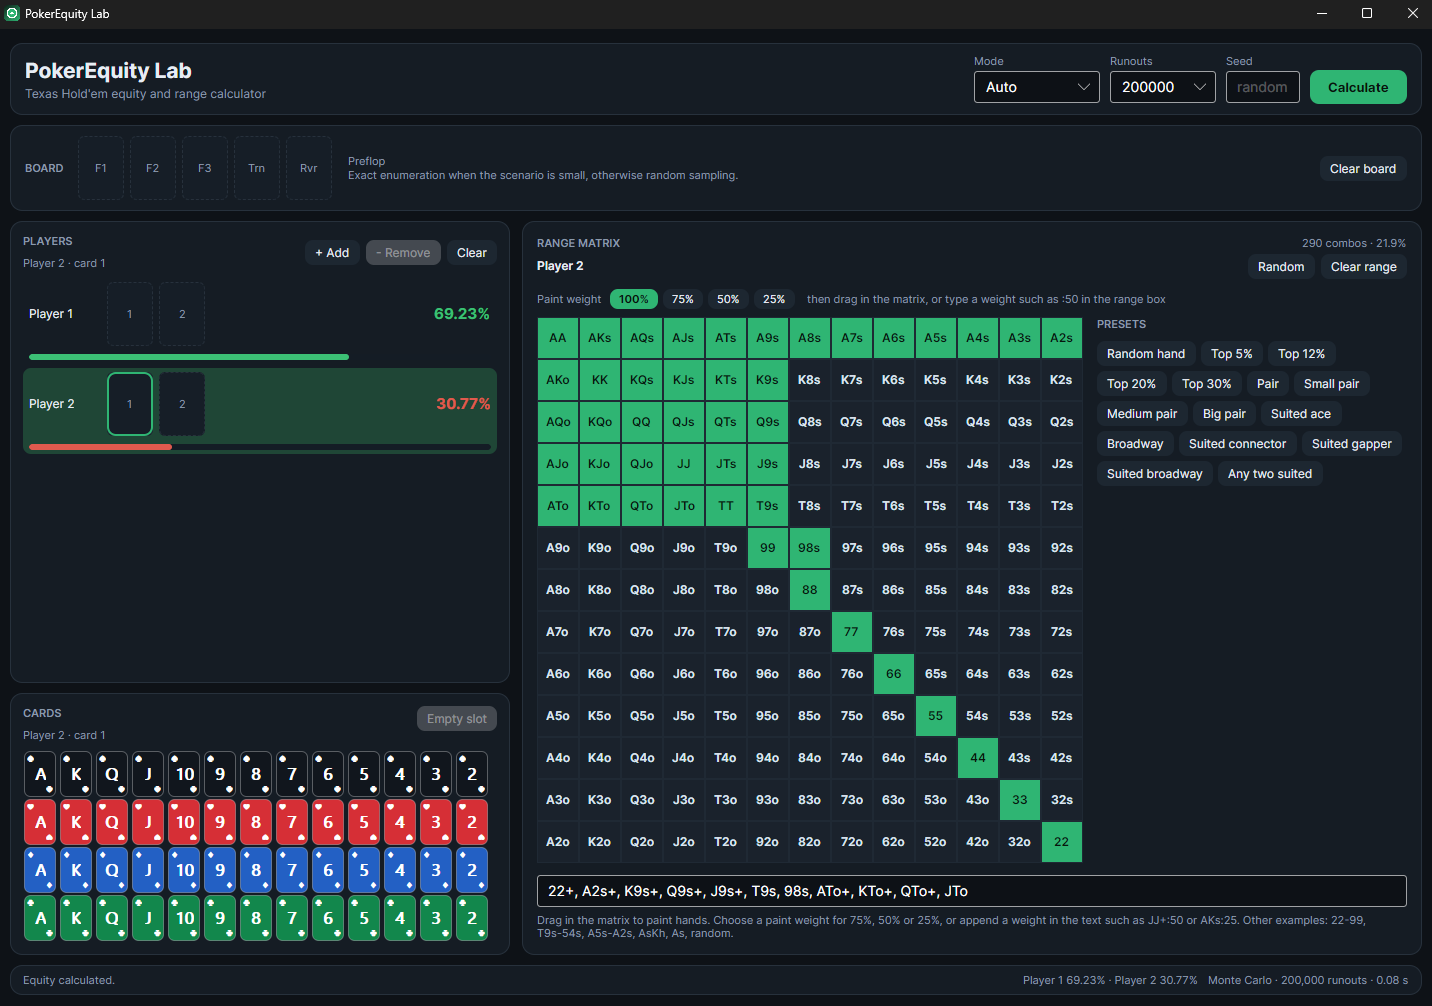Screen dimensions: 1432x1006
Task: Click the range text box
Action: coord(972,891)
